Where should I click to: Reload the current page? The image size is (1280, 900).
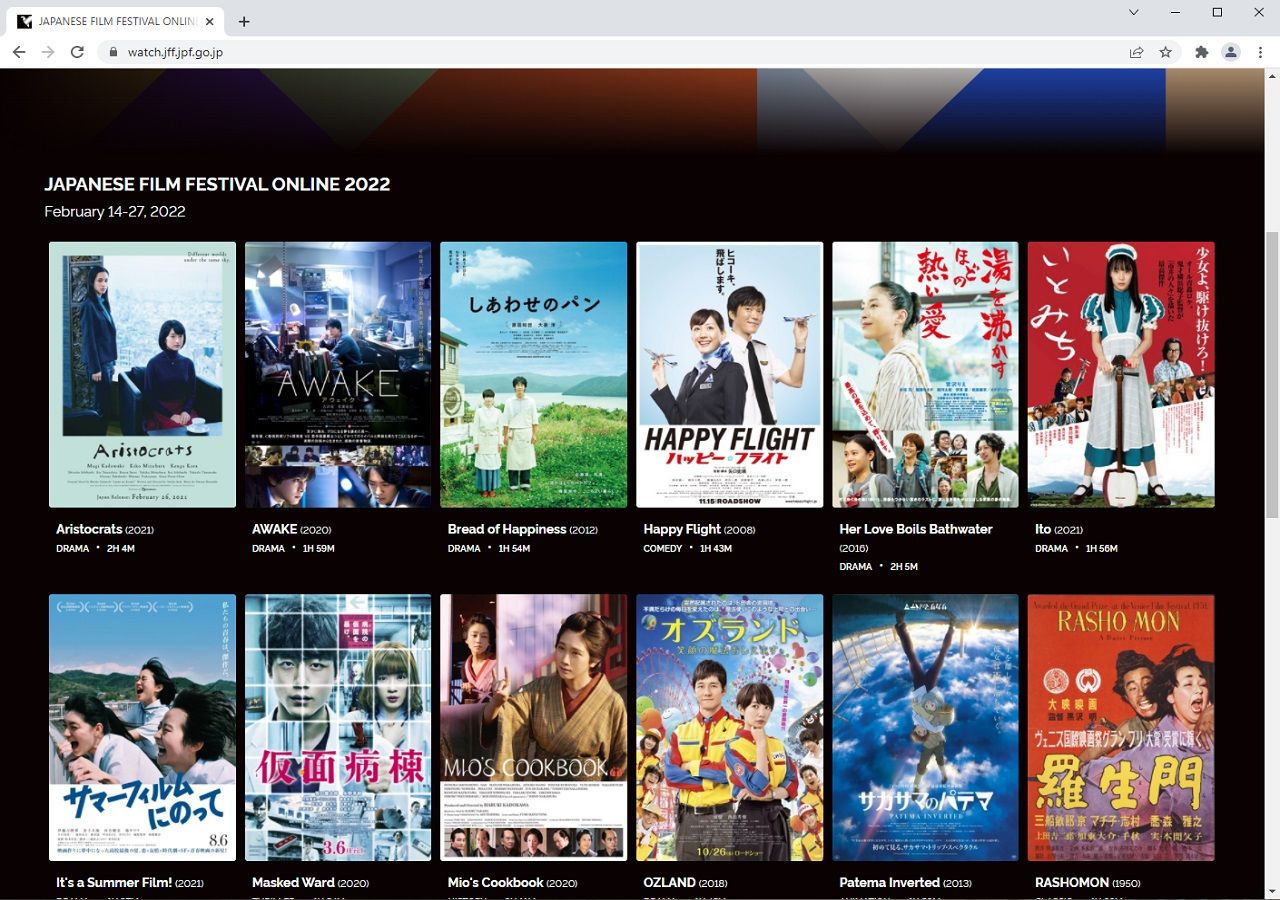point(77,52)
